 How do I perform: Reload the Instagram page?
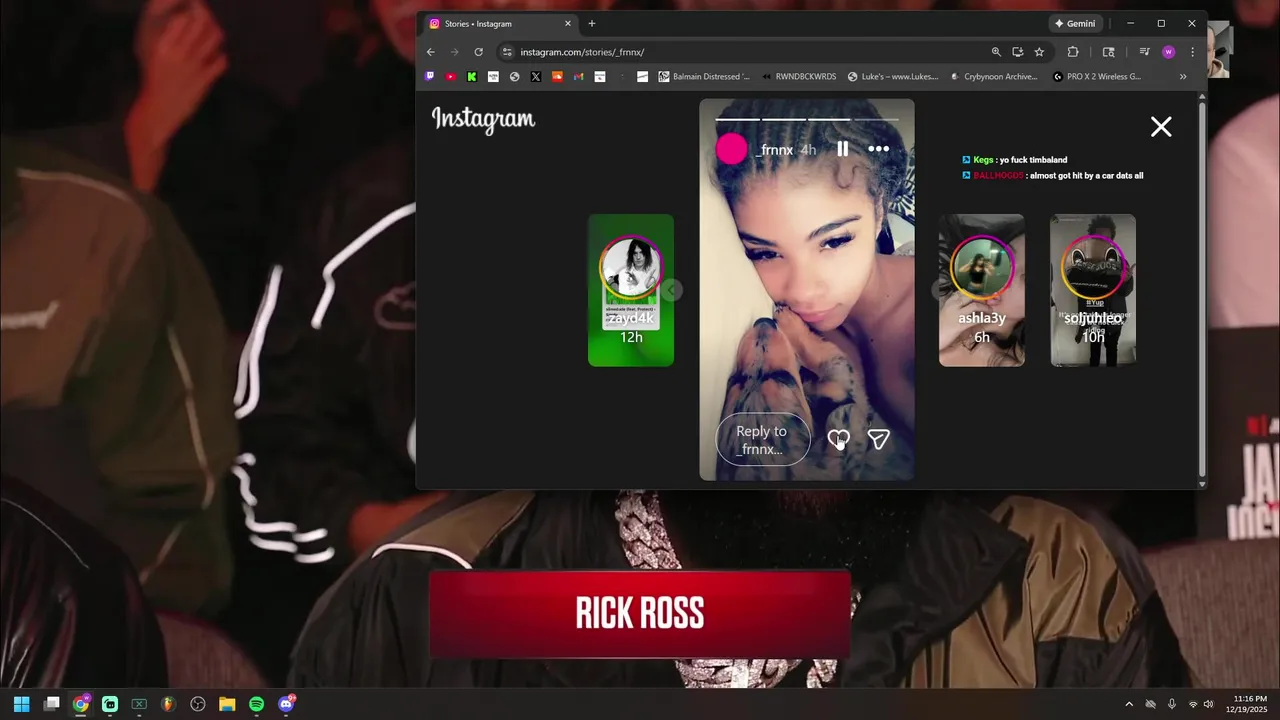pyautogui.click(x=479, y=52)
